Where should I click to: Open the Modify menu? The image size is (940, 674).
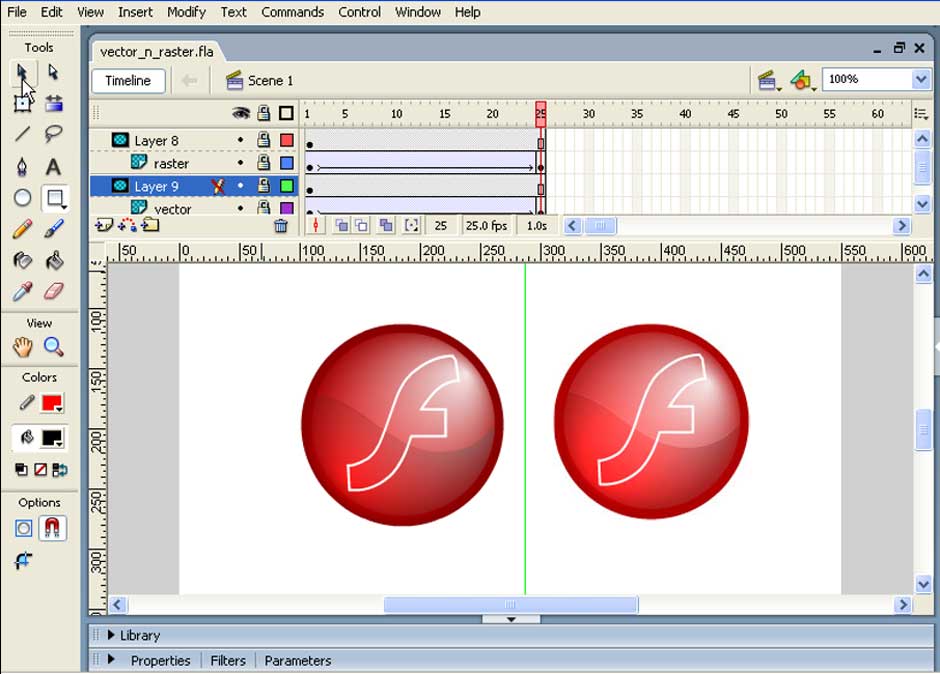186,12
